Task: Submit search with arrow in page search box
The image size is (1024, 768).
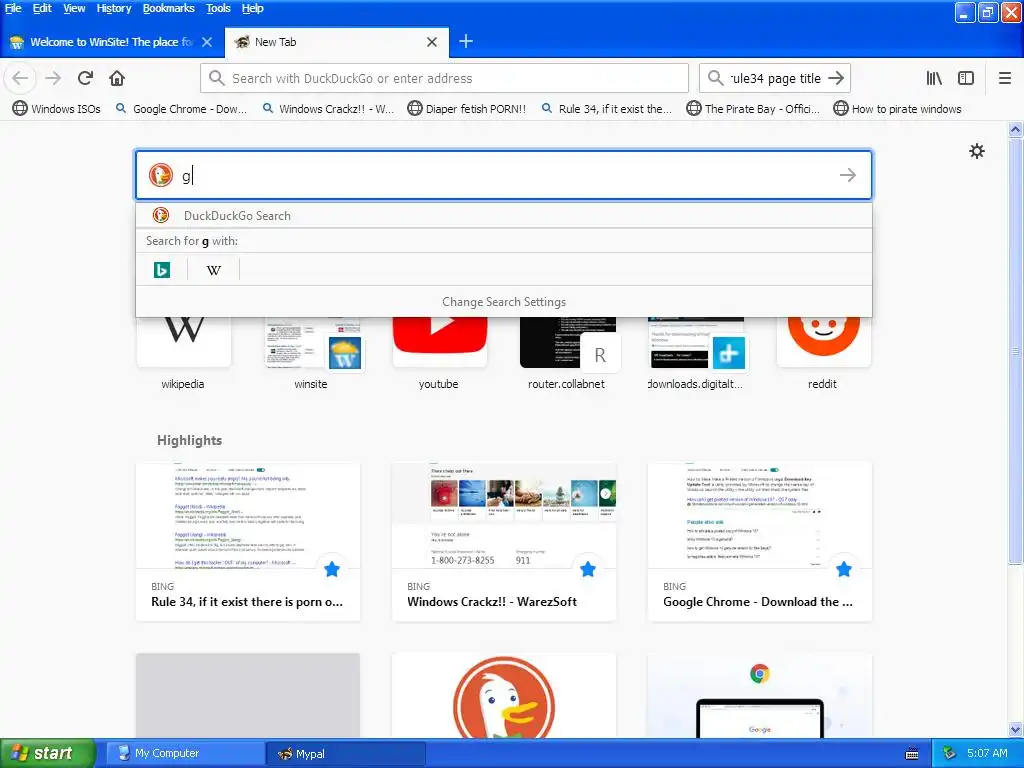Action: pos(848,175)
